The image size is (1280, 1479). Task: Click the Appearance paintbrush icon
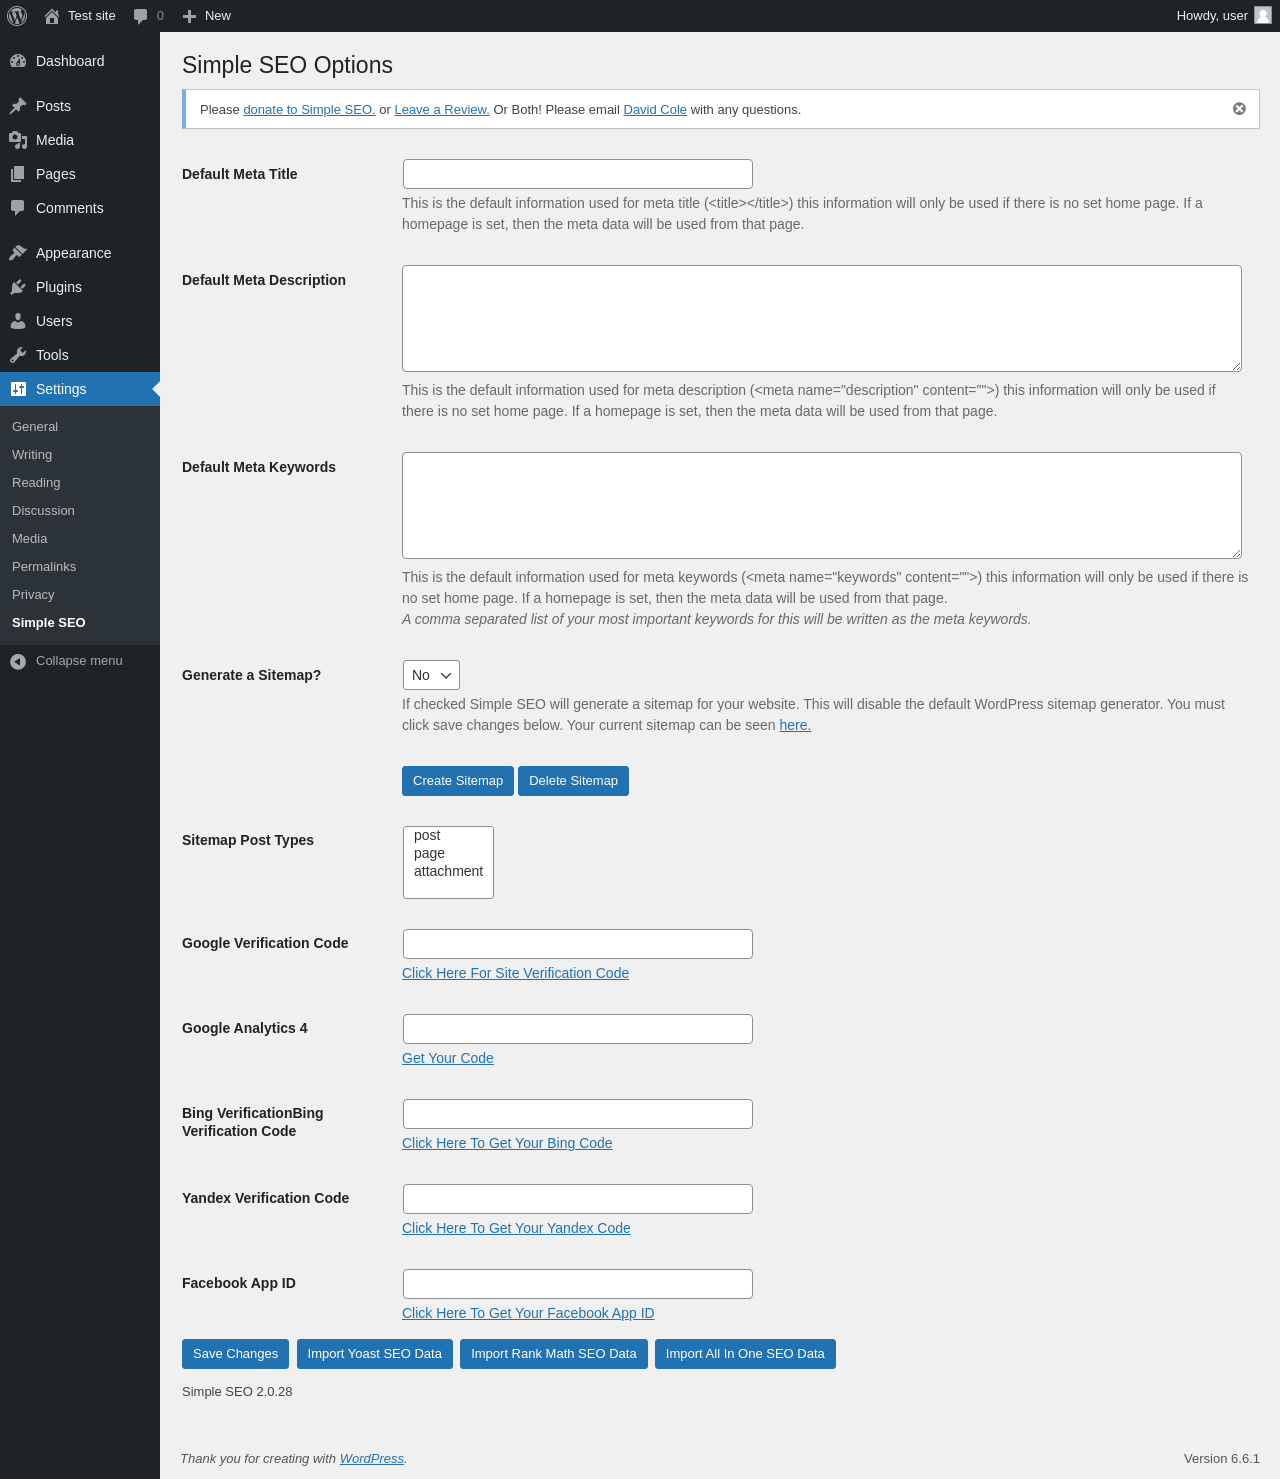(18, 253)
